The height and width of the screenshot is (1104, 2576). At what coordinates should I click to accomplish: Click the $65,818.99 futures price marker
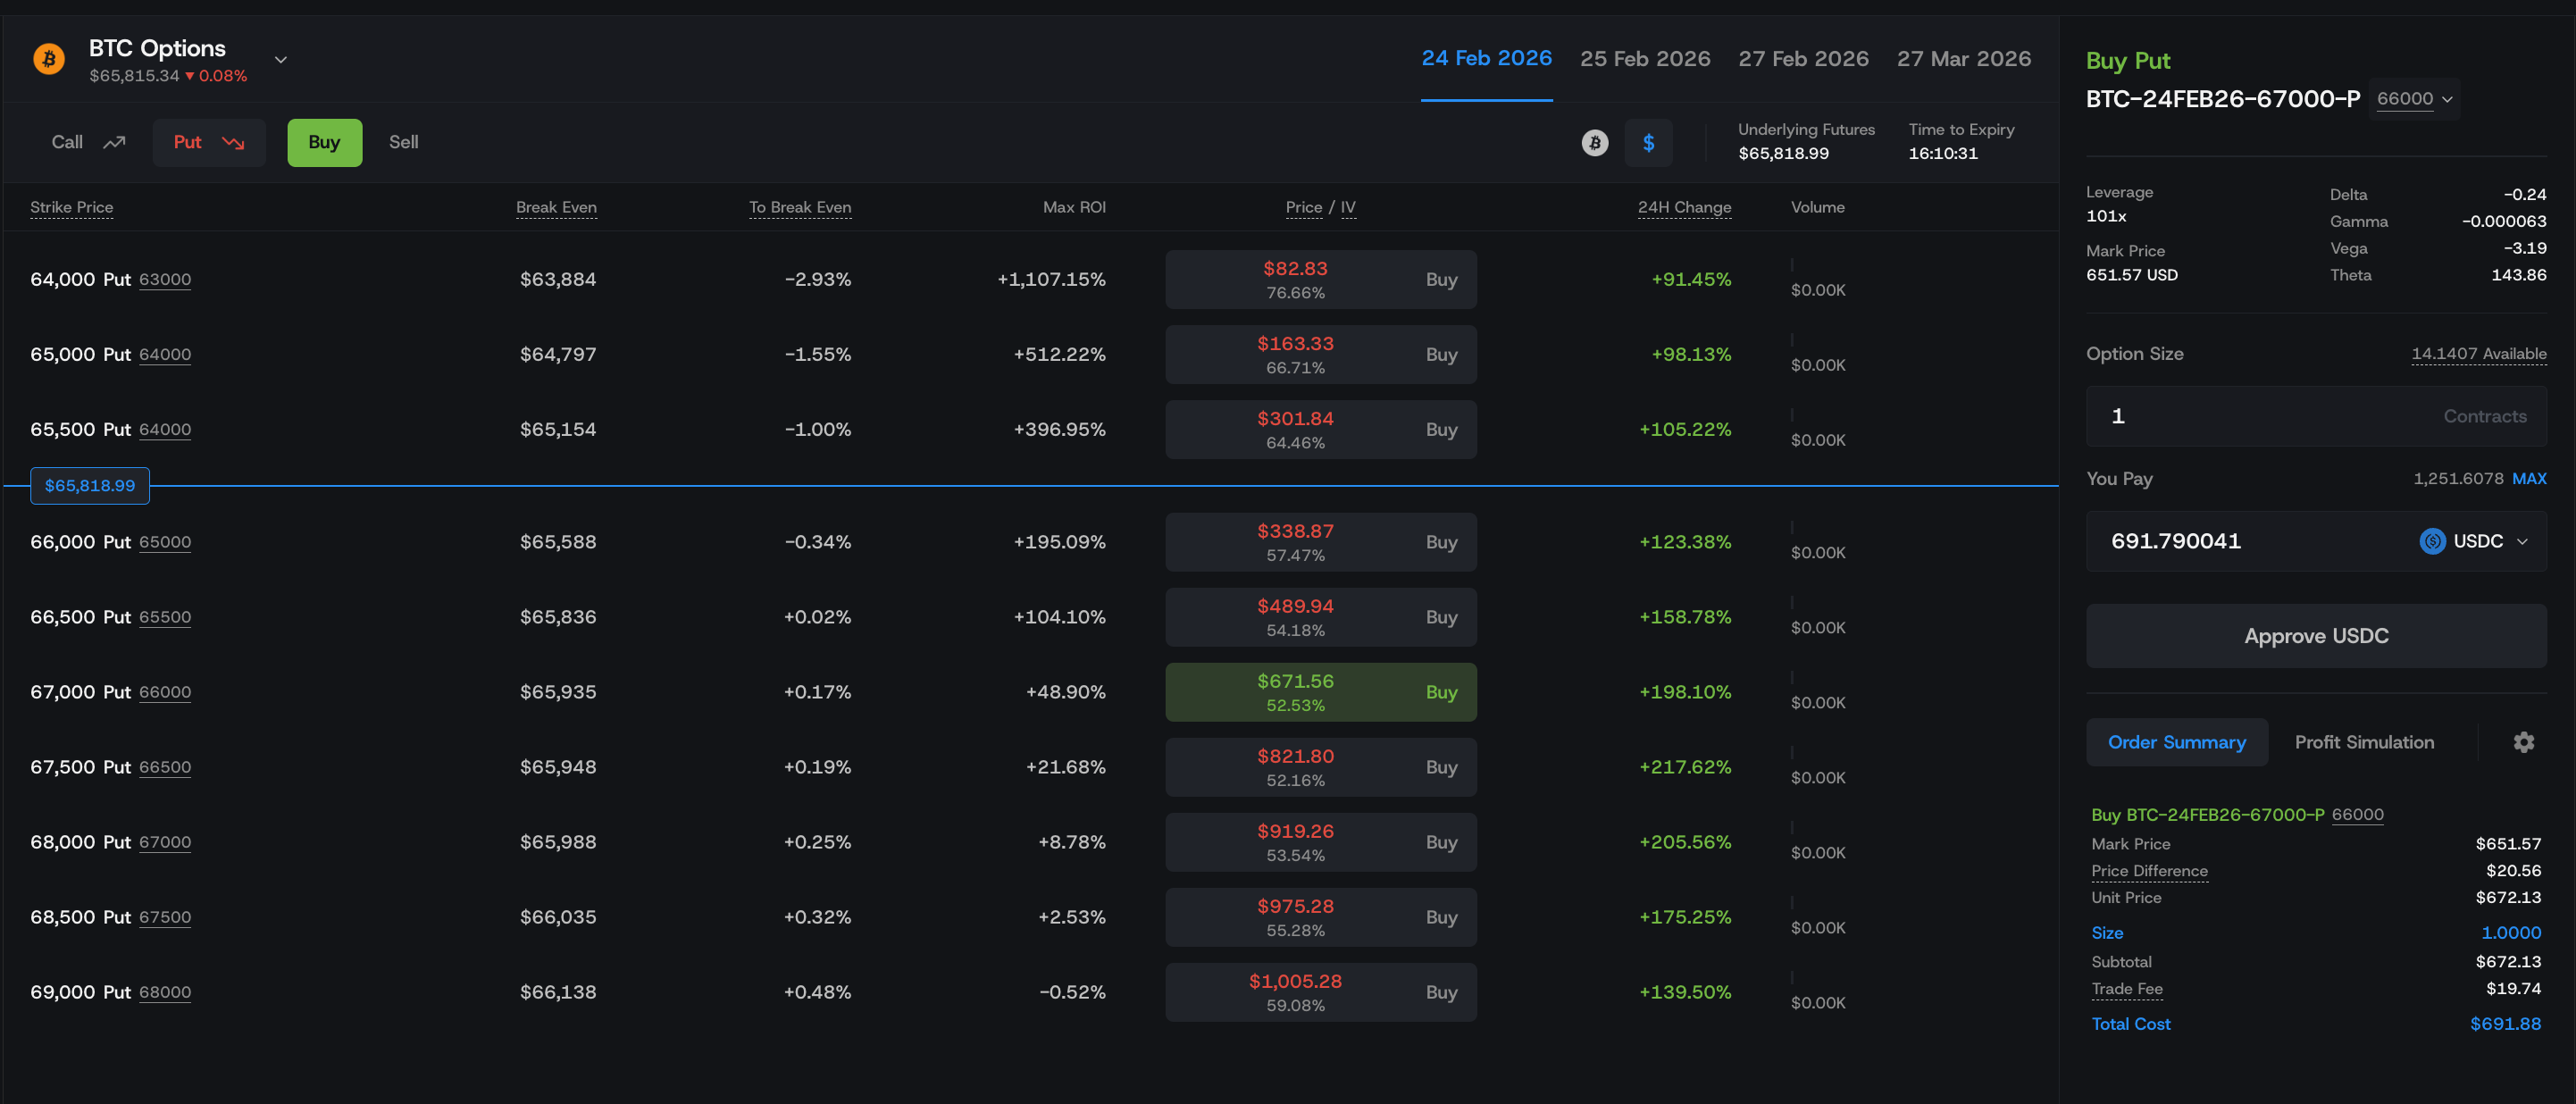tap(90, 485)
